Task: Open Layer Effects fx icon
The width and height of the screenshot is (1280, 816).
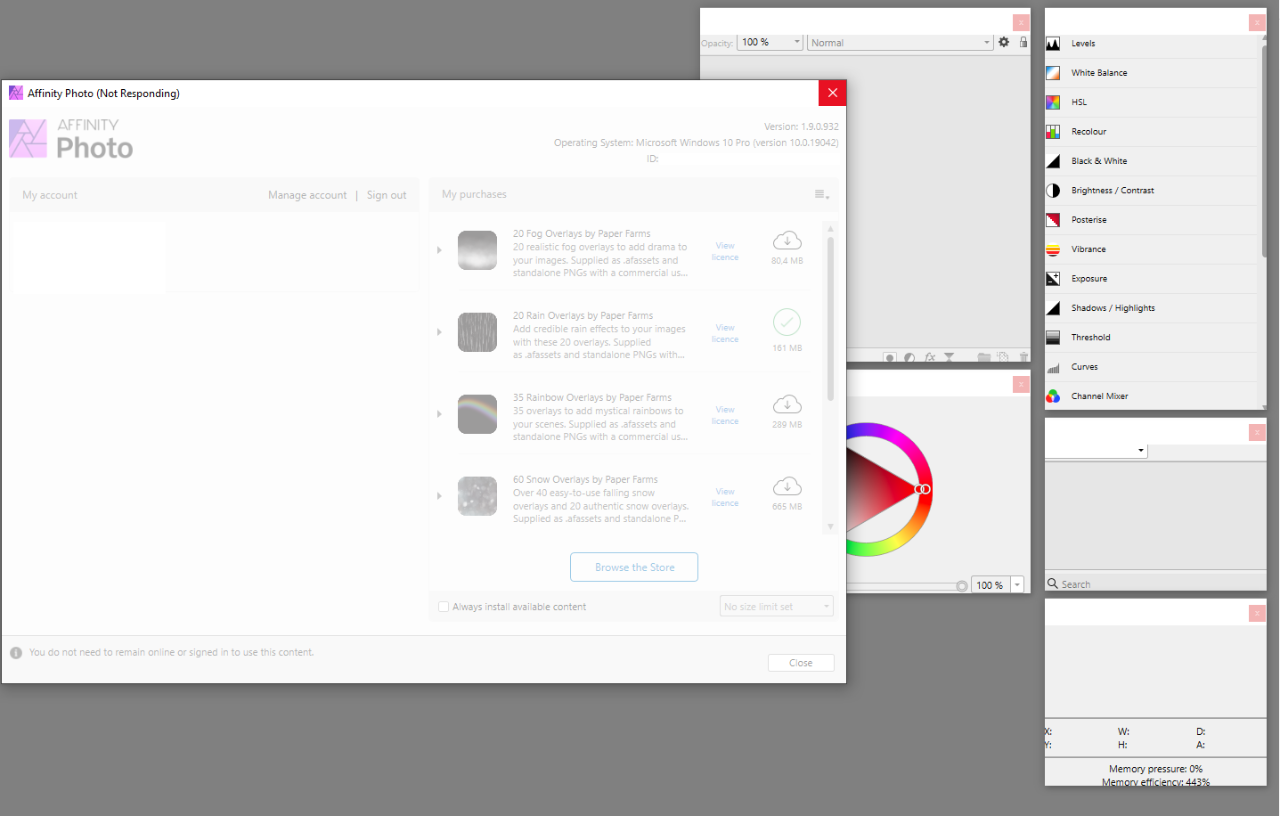Action: pyautogui.click(x=930, y=356)
